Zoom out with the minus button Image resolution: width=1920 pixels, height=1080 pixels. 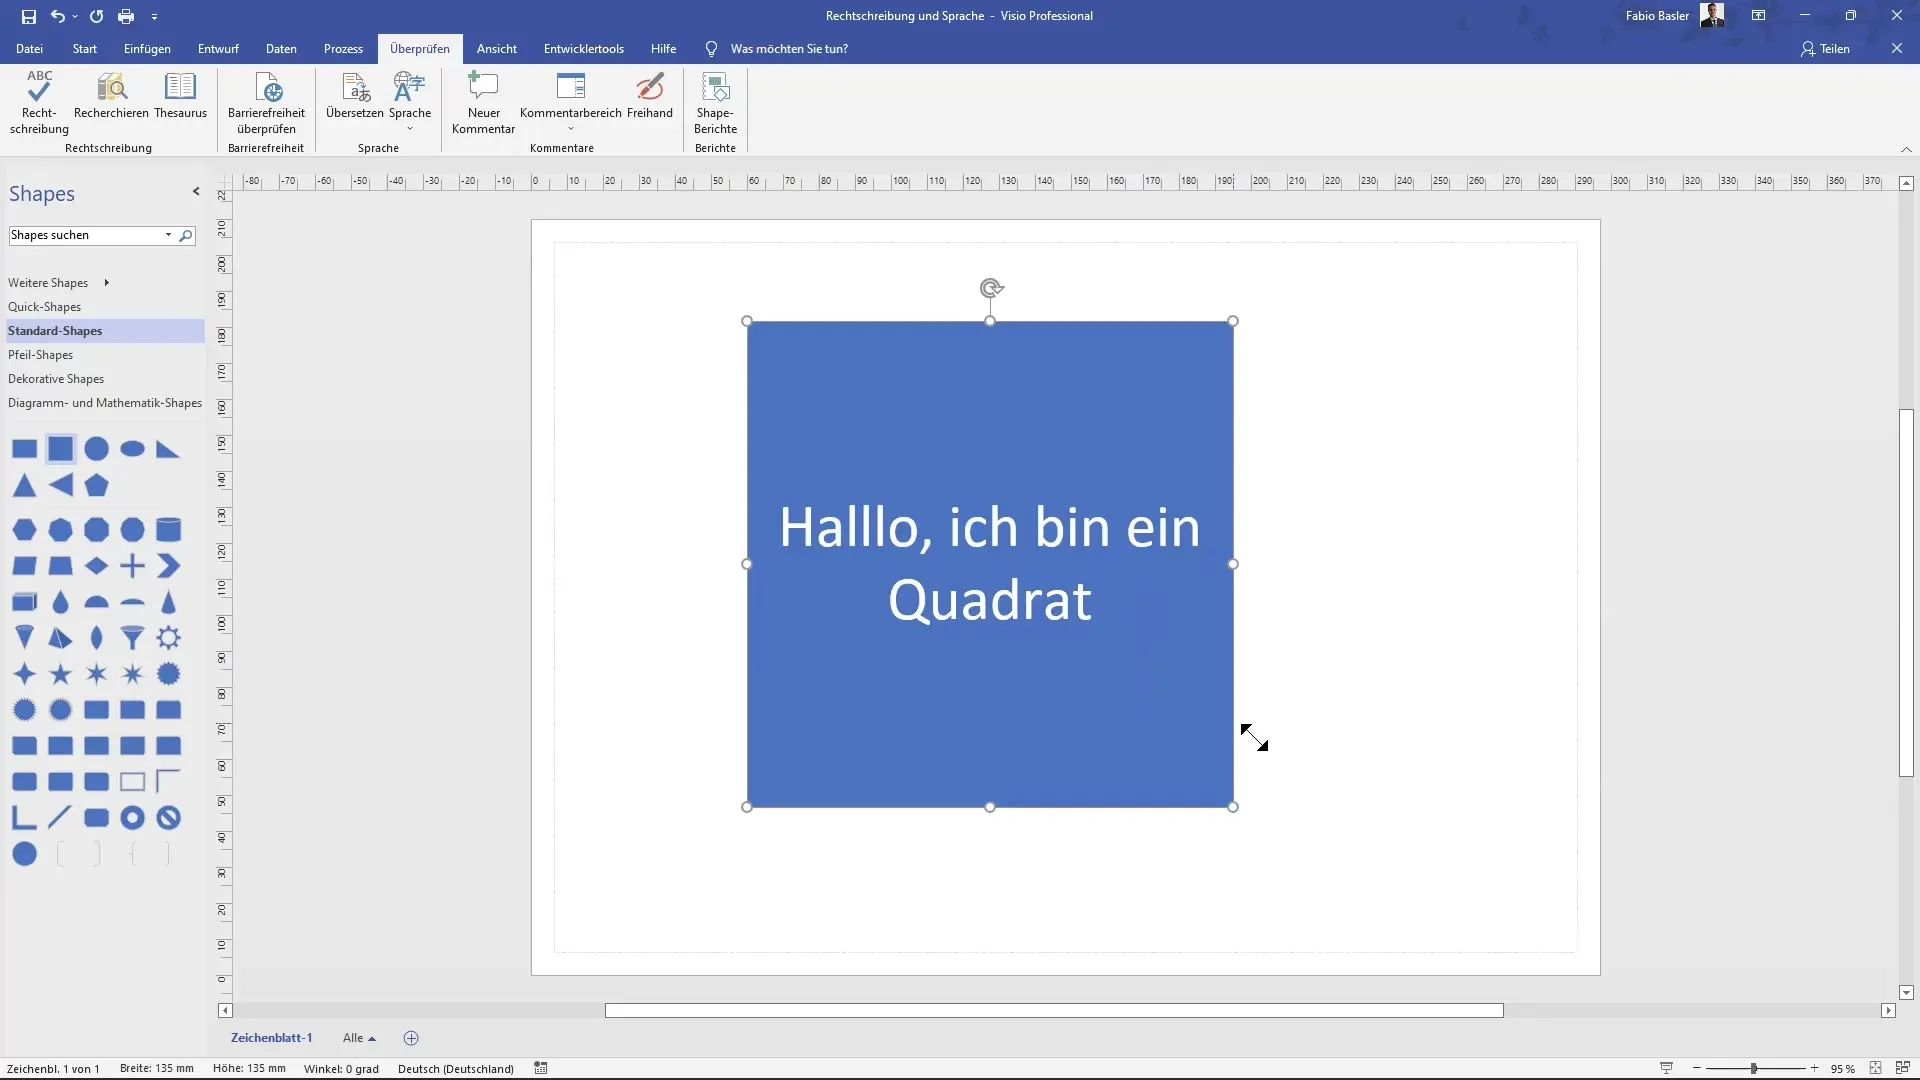click(1697, 1068)
